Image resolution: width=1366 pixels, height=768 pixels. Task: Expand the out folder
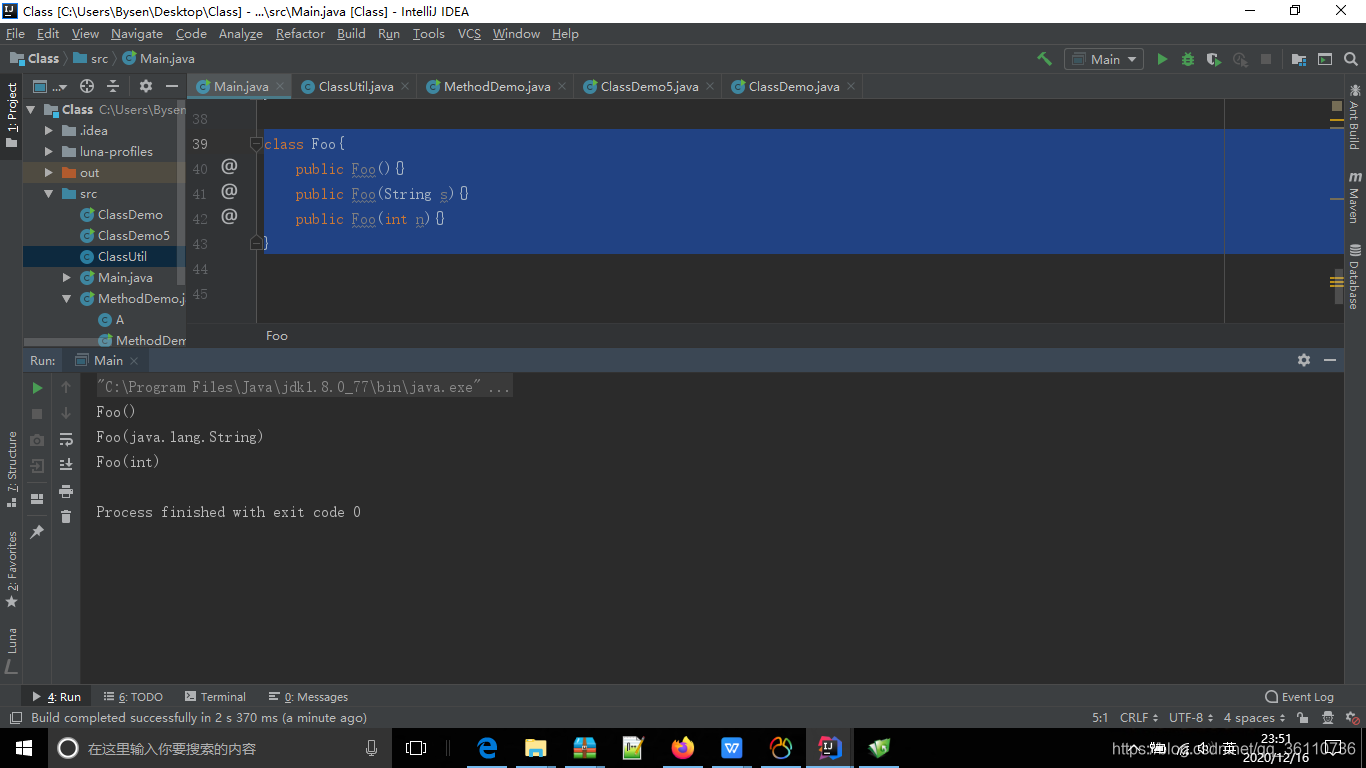click(x=48, y=172)
